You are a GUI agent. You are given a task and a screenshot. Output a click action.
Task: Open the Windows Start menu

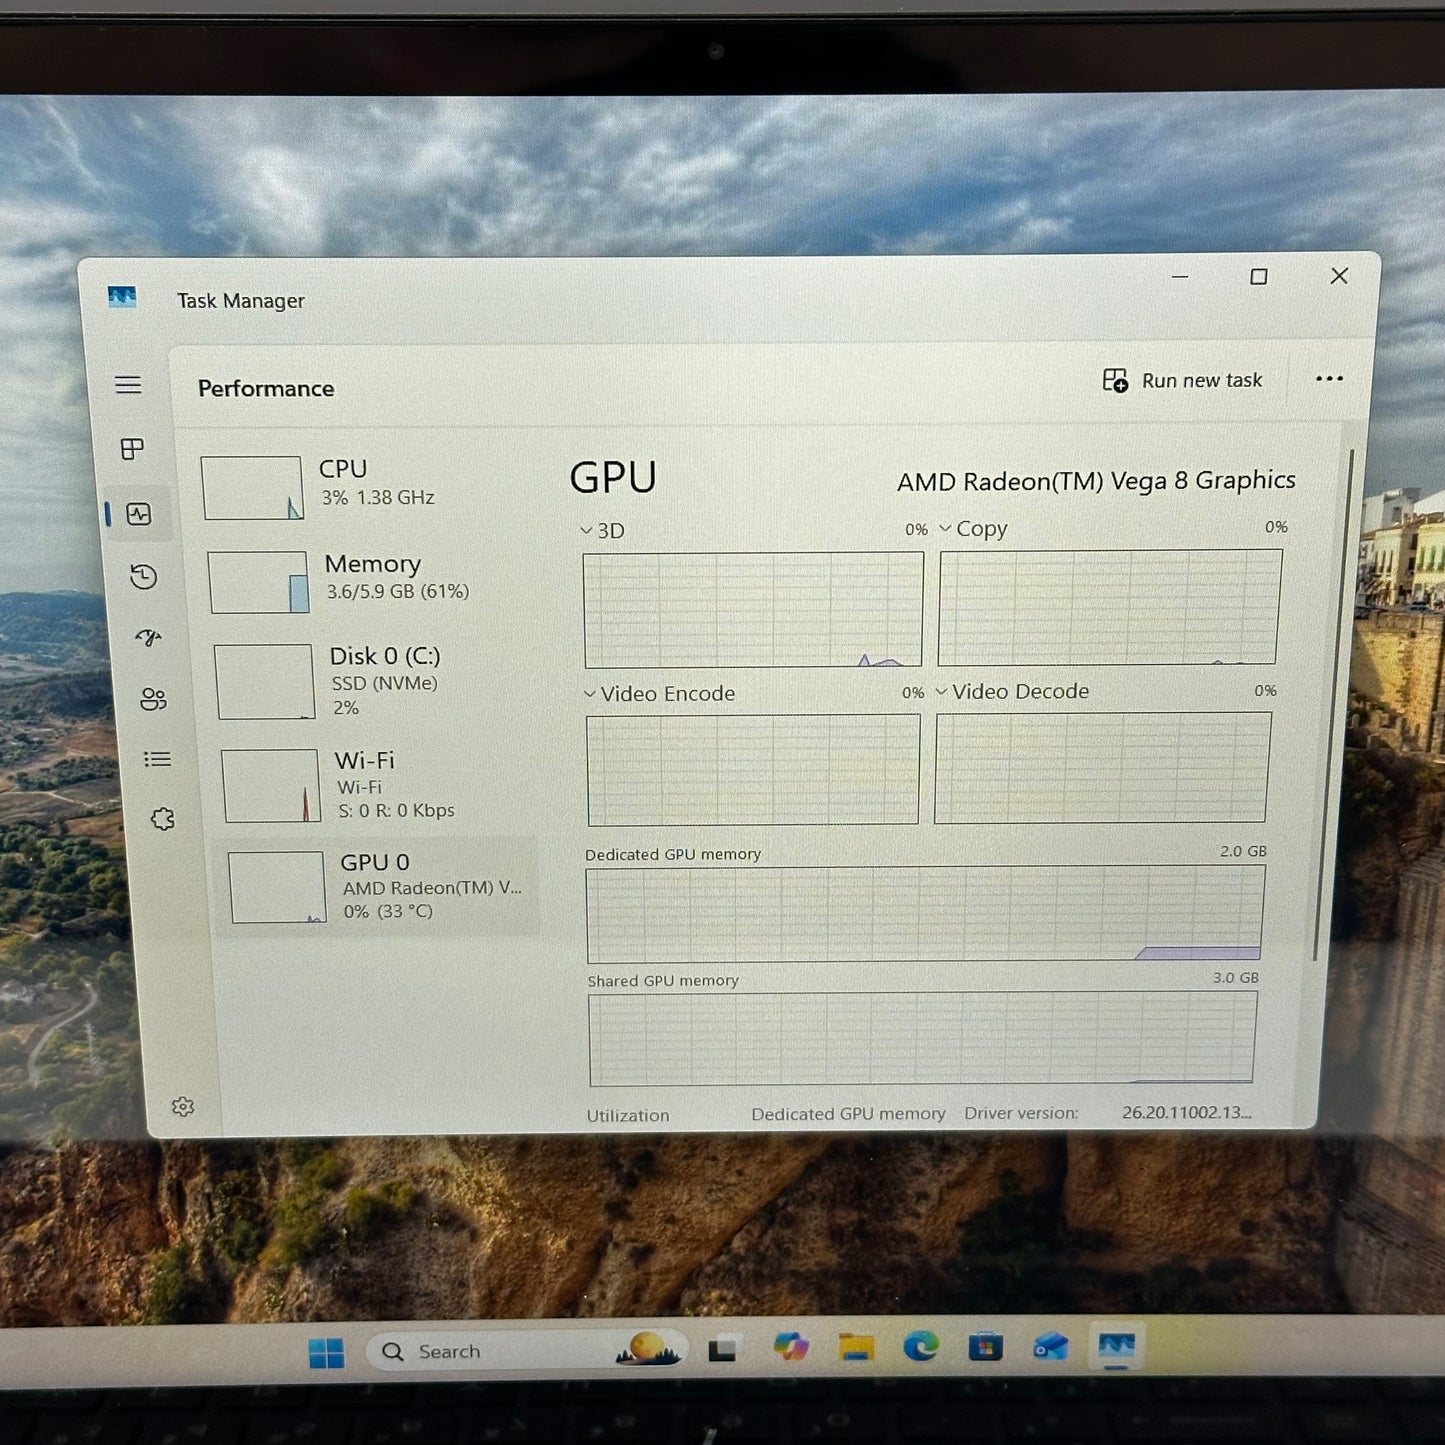[326, 1352]
